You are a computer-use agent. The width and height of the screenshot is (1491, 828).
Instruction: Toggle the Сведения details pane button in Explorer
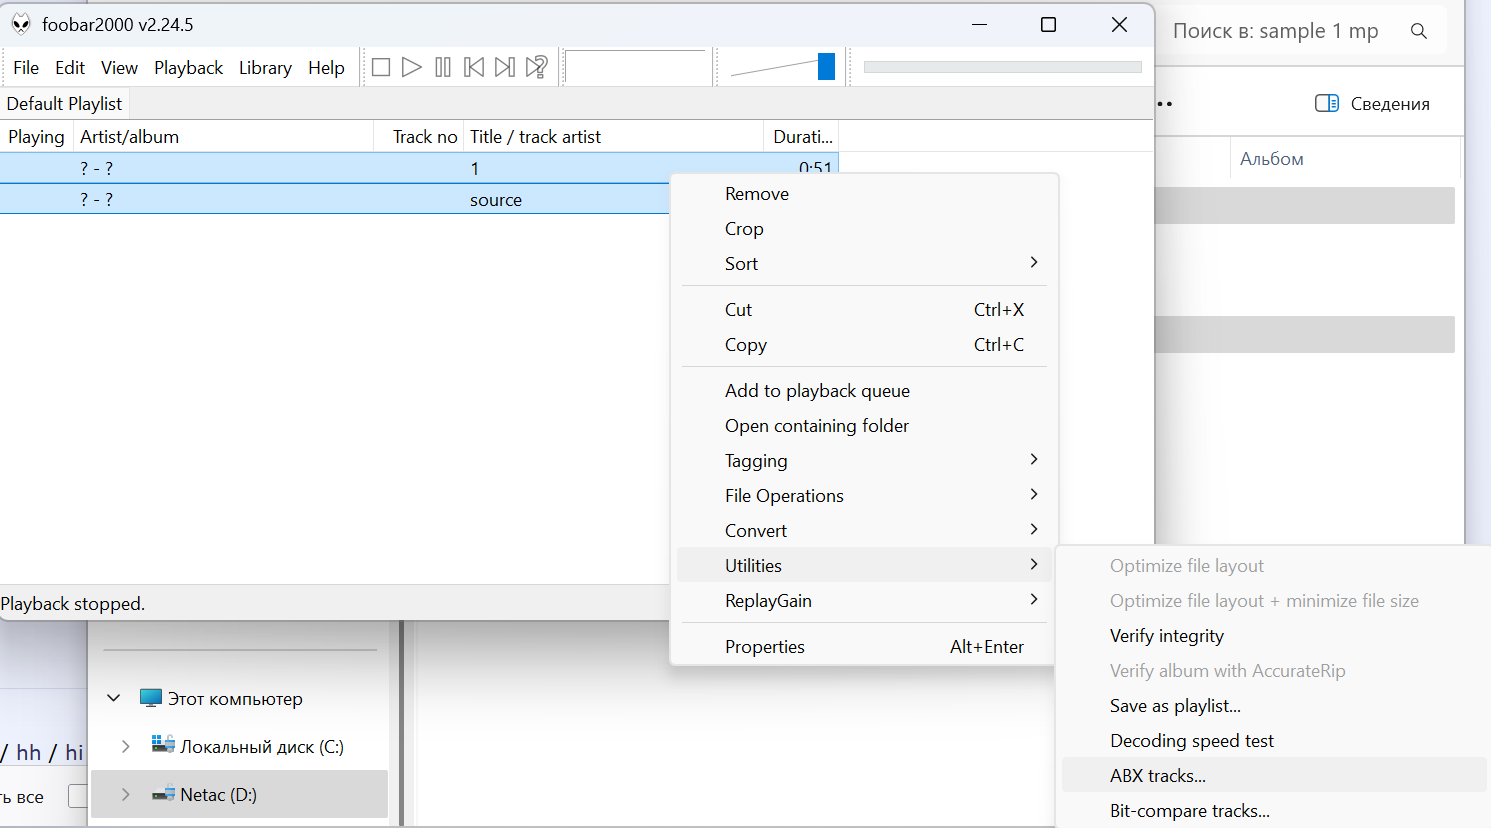[1372, 104]
